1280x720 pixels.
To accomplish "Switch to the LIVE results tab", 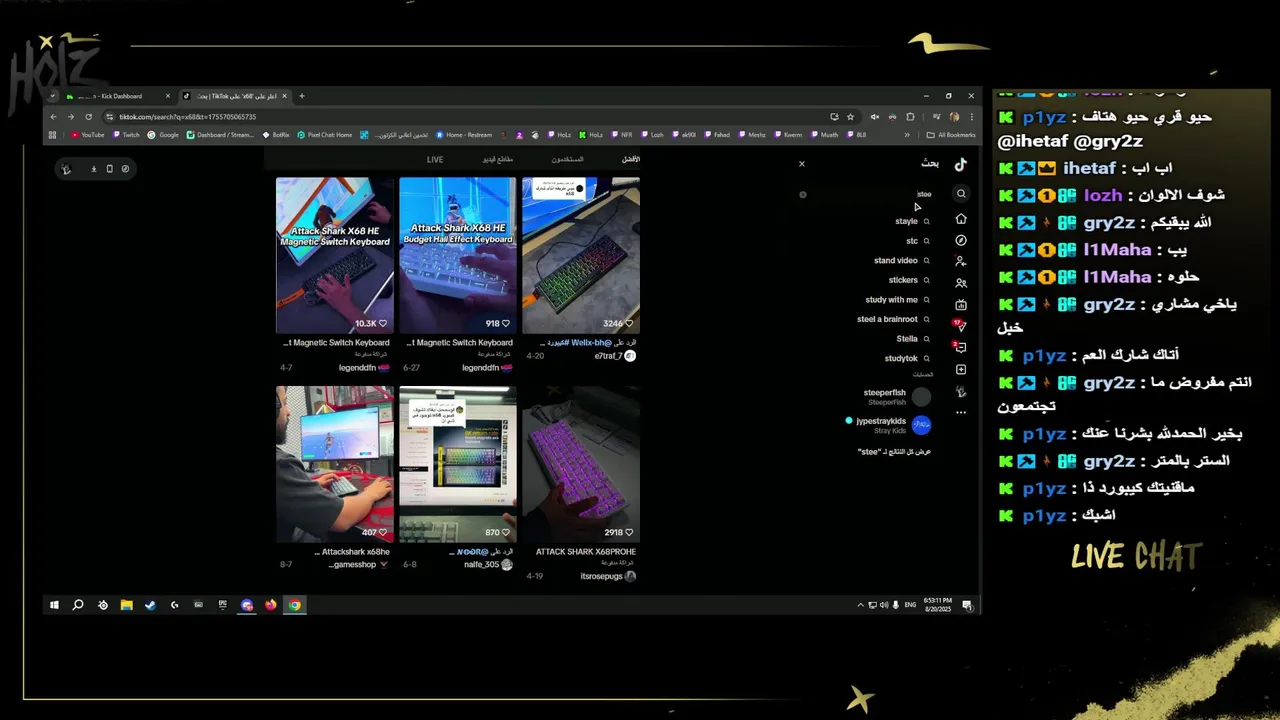I will [x=435, y=159].
